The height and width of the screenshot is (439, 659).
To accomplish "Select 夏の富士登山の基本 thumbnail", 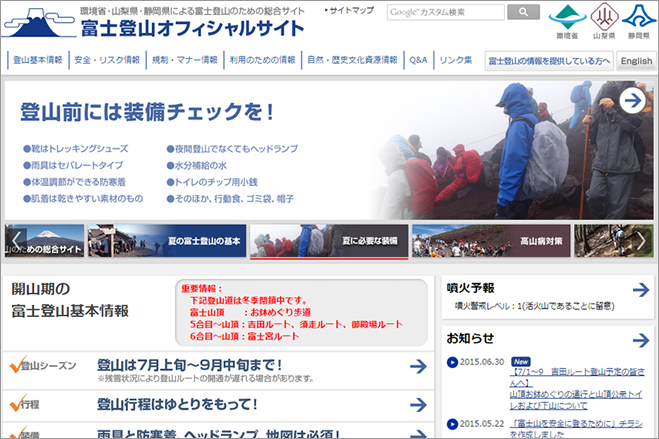I will pos(167,241).
